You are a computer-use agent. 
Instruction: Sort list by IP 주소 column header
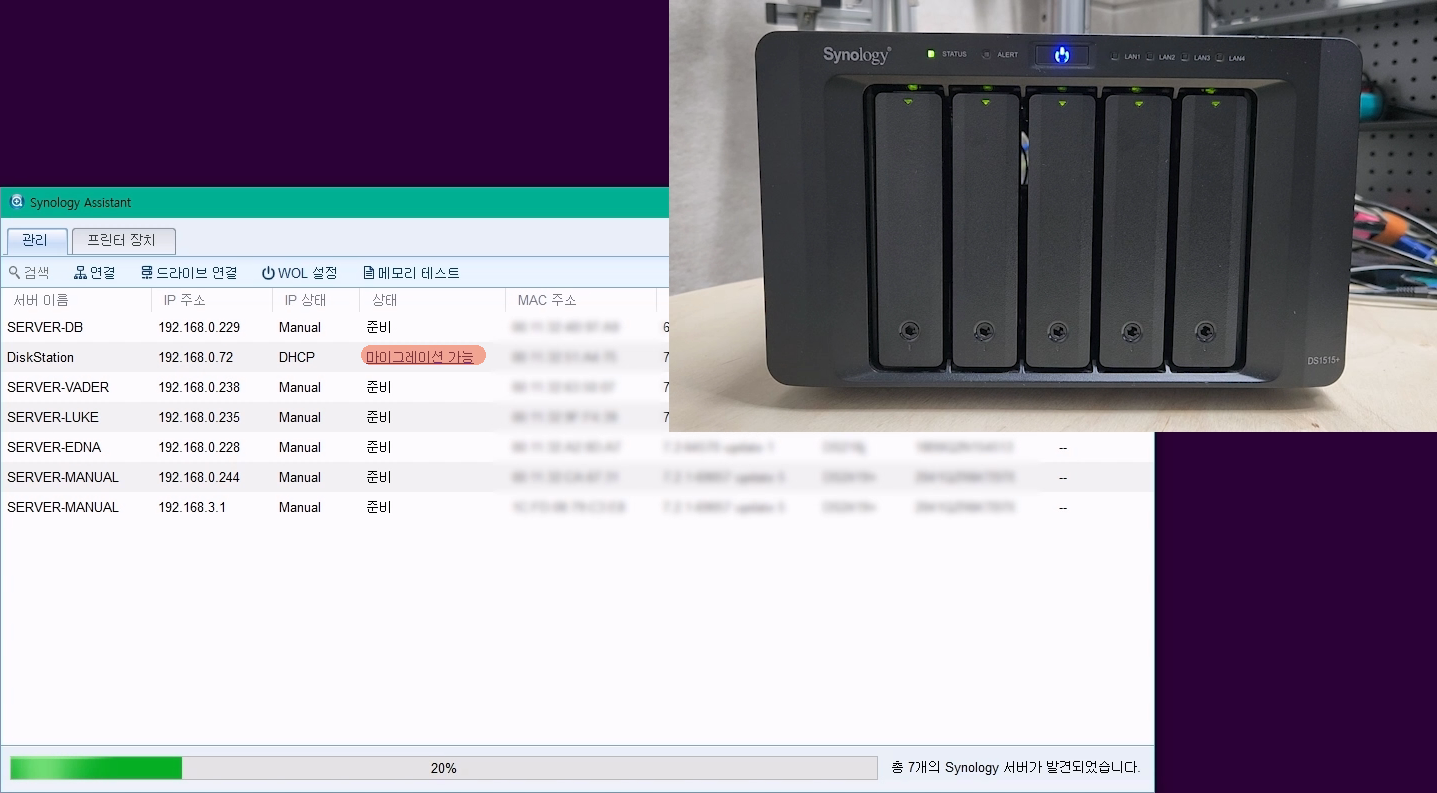(185, 300)
